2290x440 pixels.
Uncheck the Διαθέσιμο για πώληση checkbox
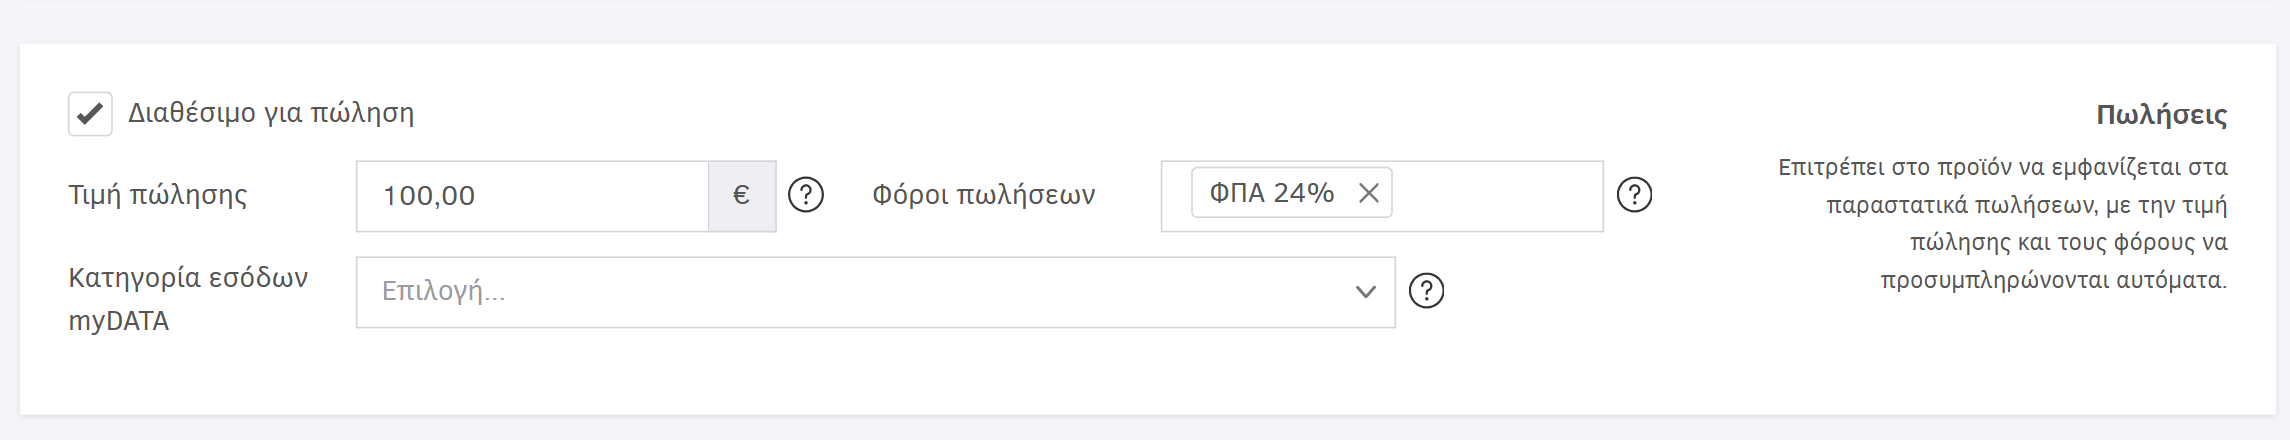tap(90, 114)
